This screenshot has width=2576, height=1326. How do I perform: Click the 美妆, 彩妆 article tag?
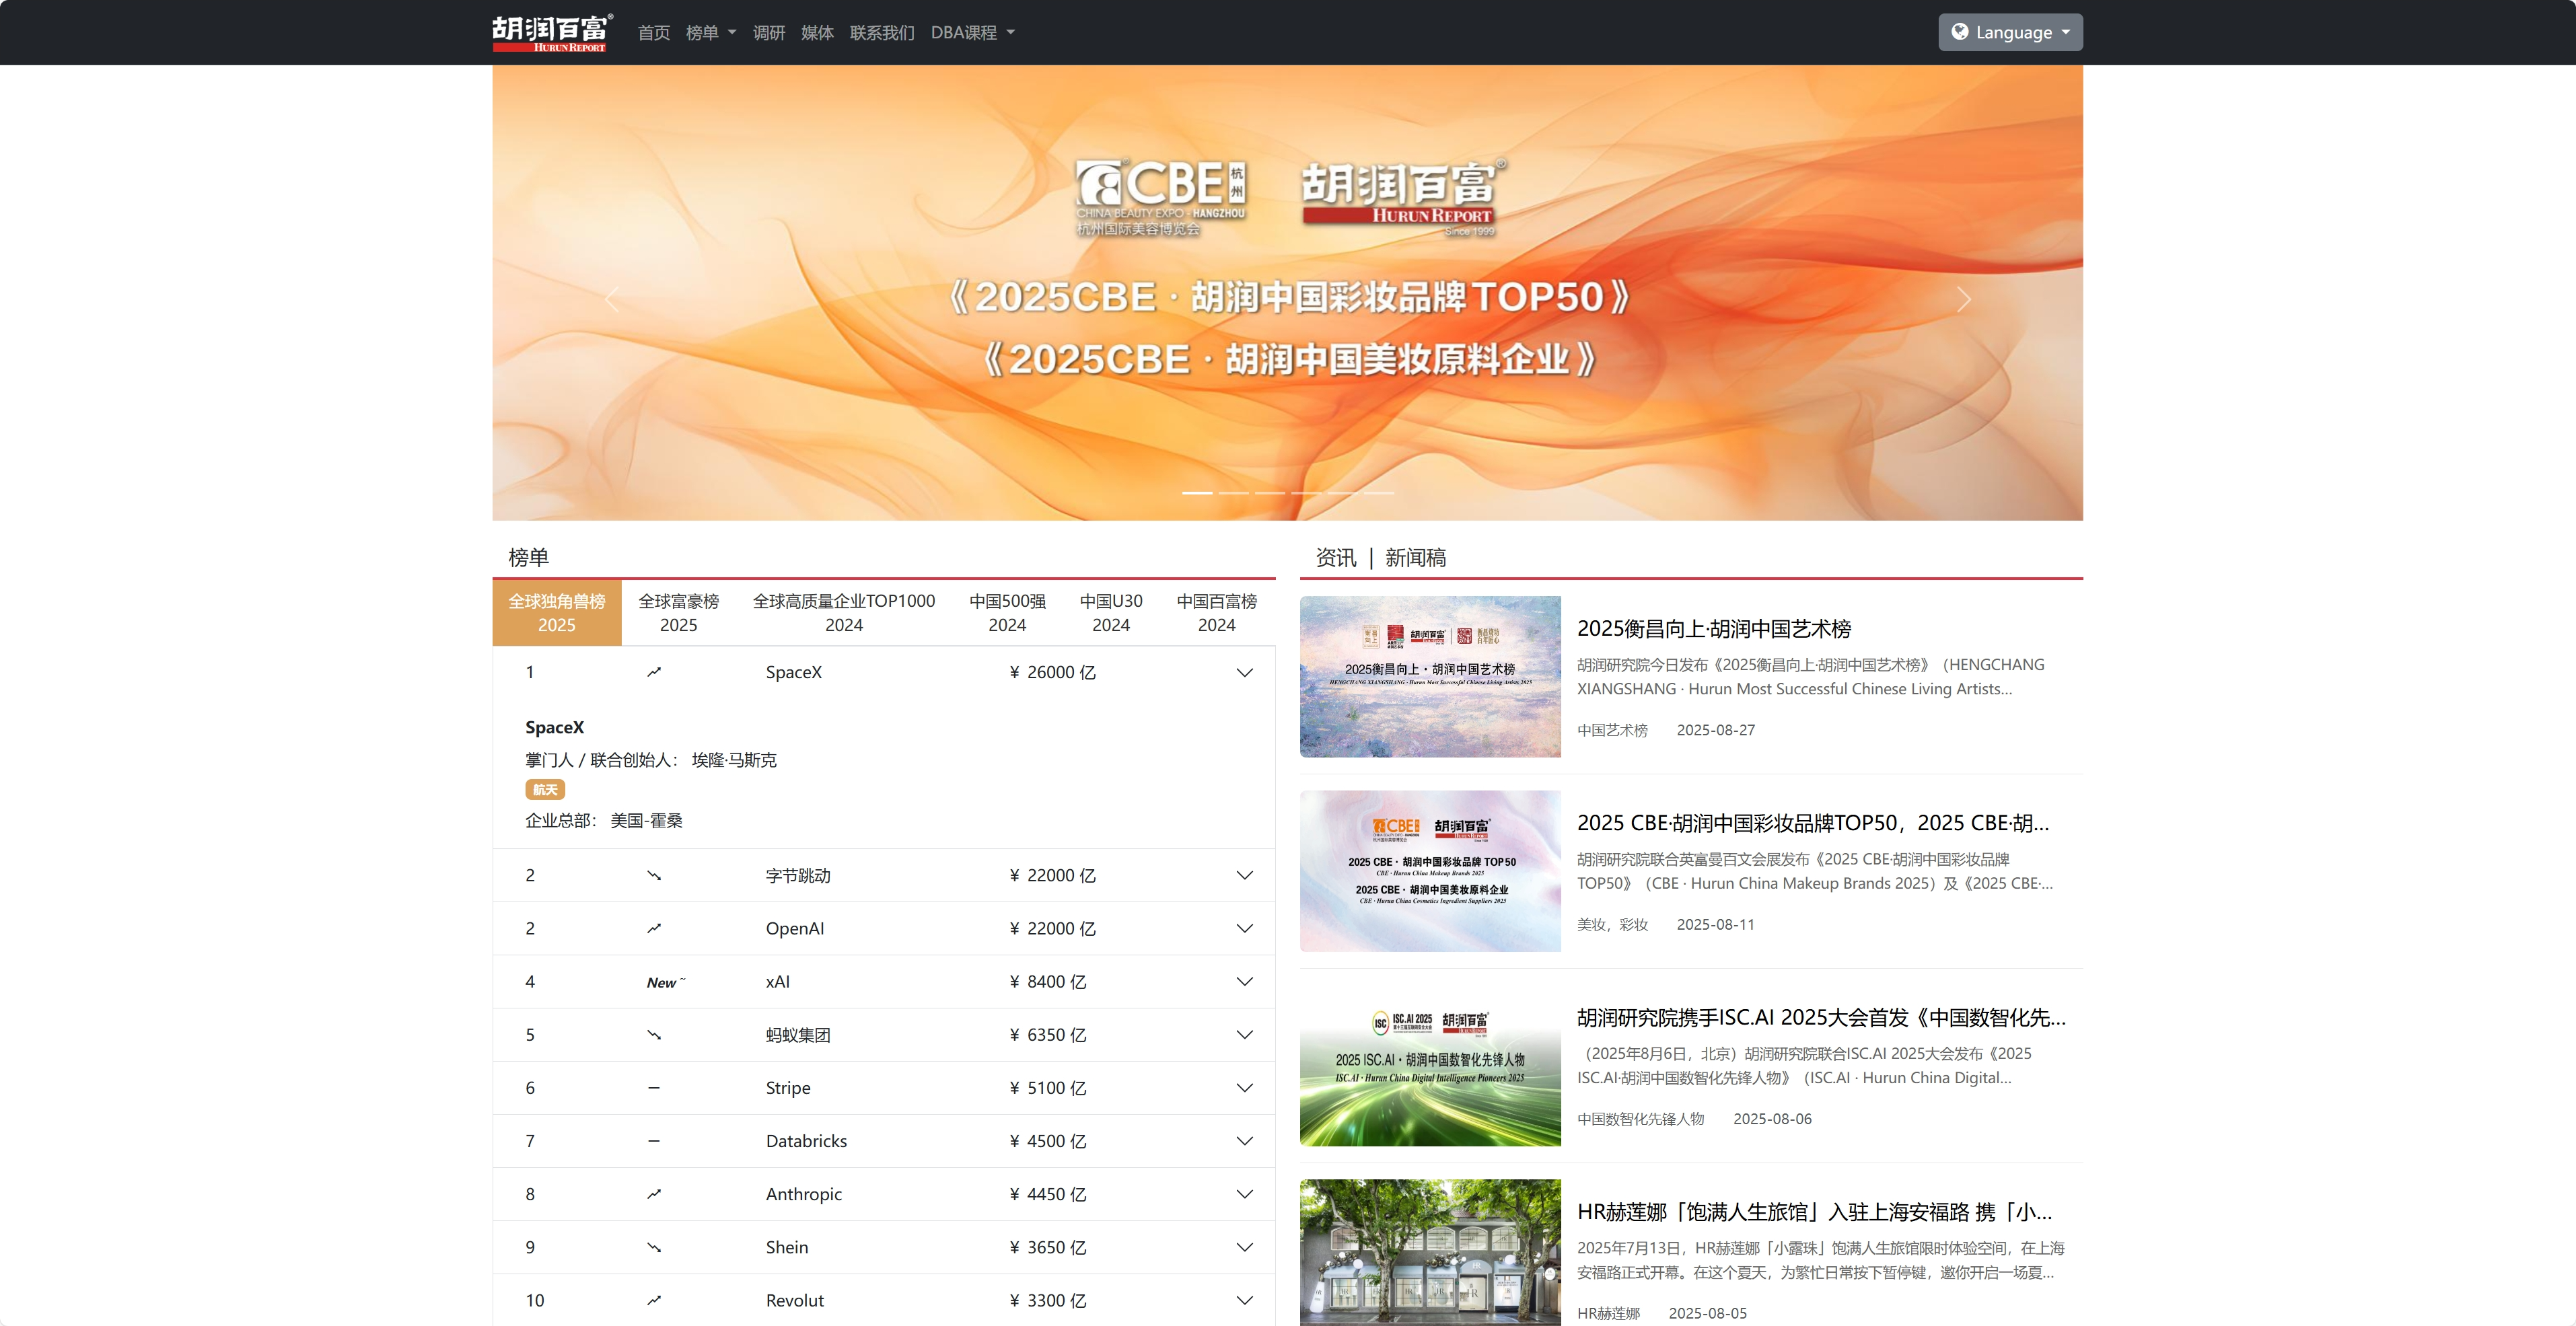coord(1612,924)
